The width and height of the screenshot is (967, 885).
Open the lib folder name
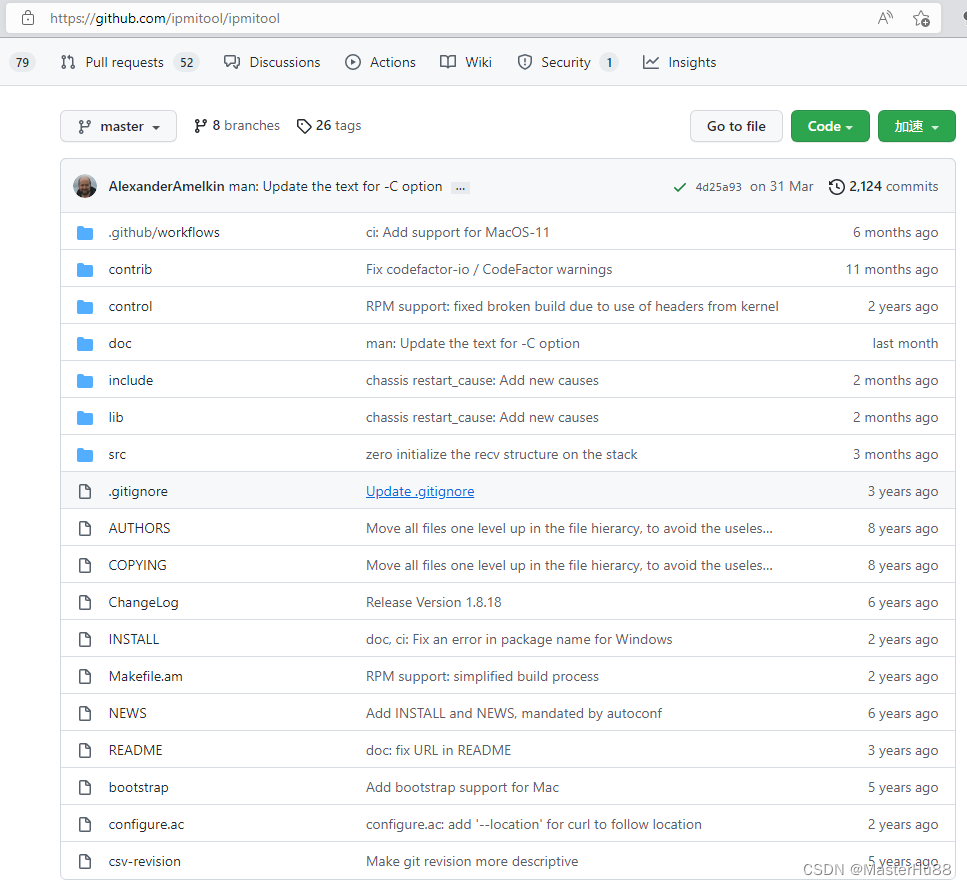point(116,418)
